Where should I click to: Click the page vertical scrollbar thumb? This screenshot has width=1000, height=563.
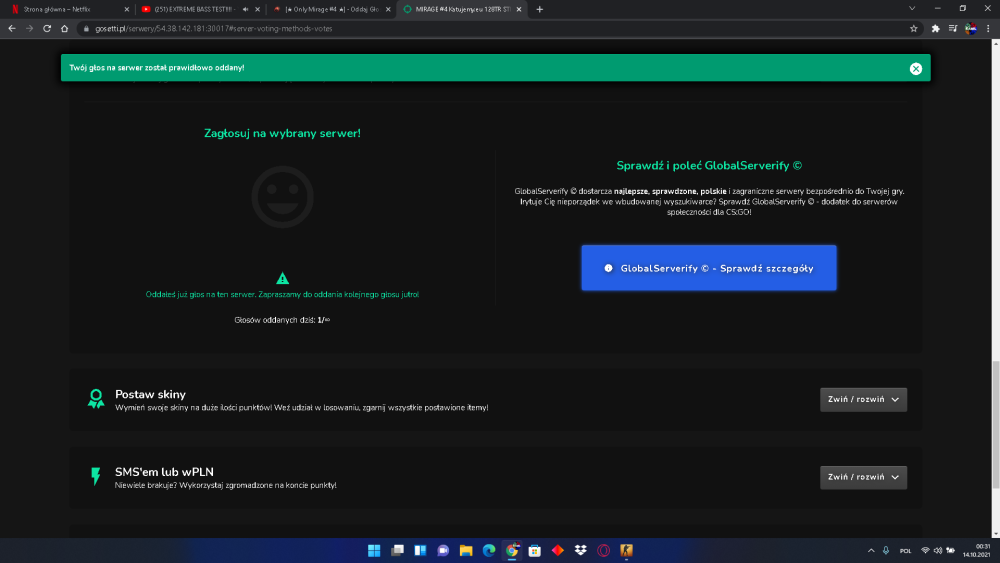tap(996, 425)
